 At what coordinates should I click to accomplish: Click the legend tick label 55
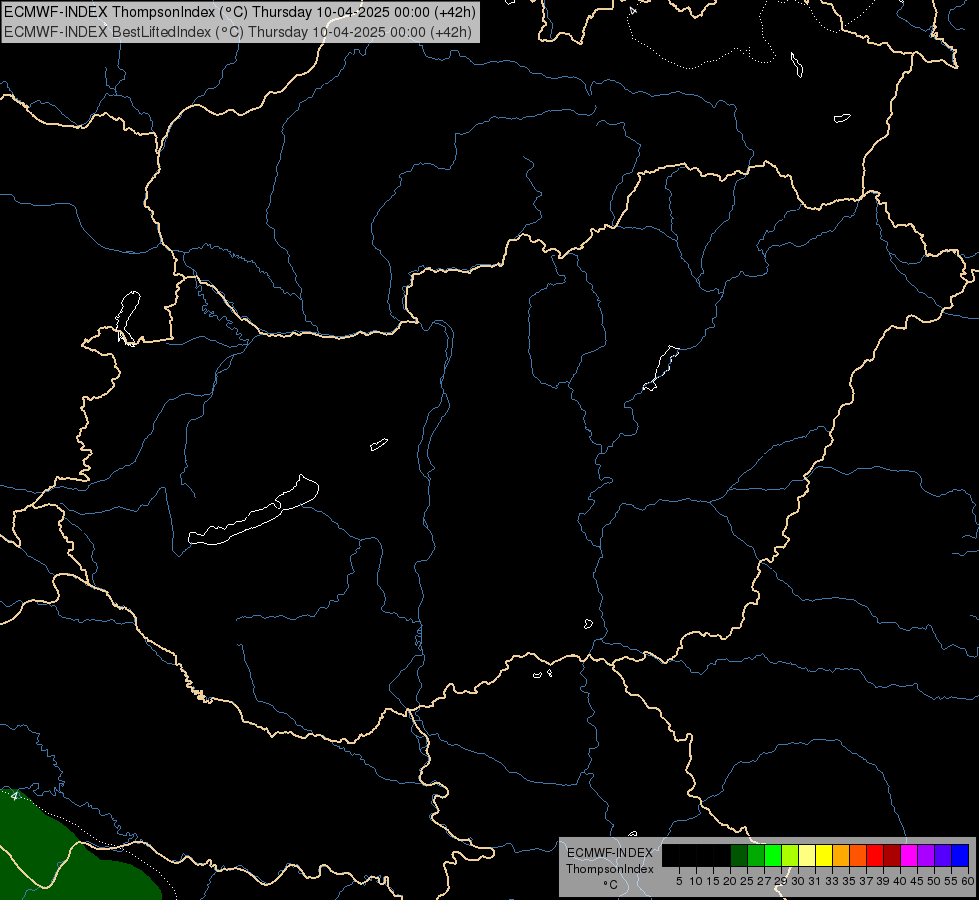[952, 881]
